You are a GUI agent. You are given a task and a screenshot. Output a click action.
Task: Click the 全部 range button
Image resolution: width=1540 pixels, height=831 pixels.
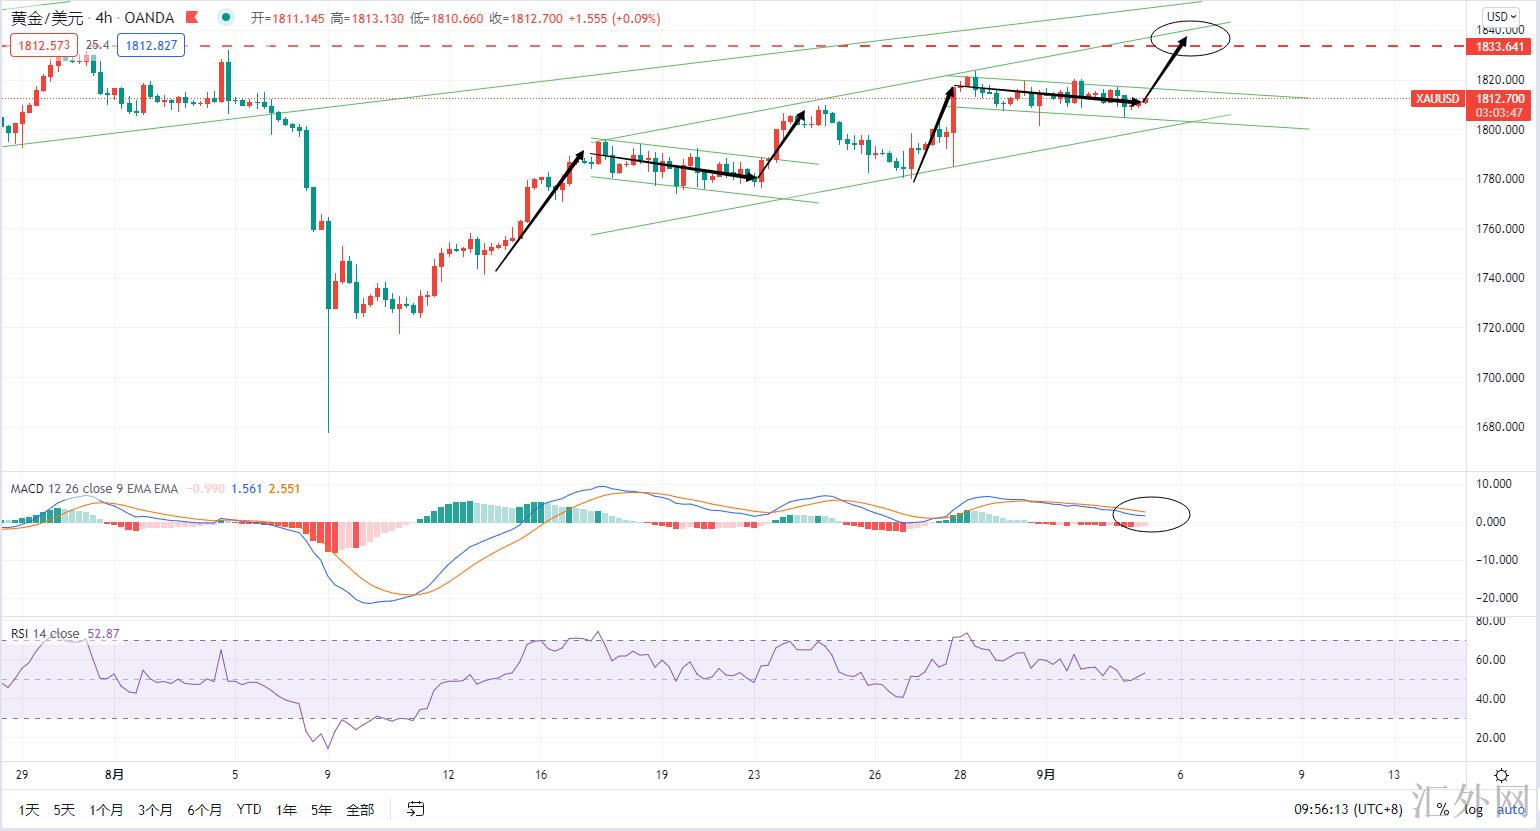360,809
